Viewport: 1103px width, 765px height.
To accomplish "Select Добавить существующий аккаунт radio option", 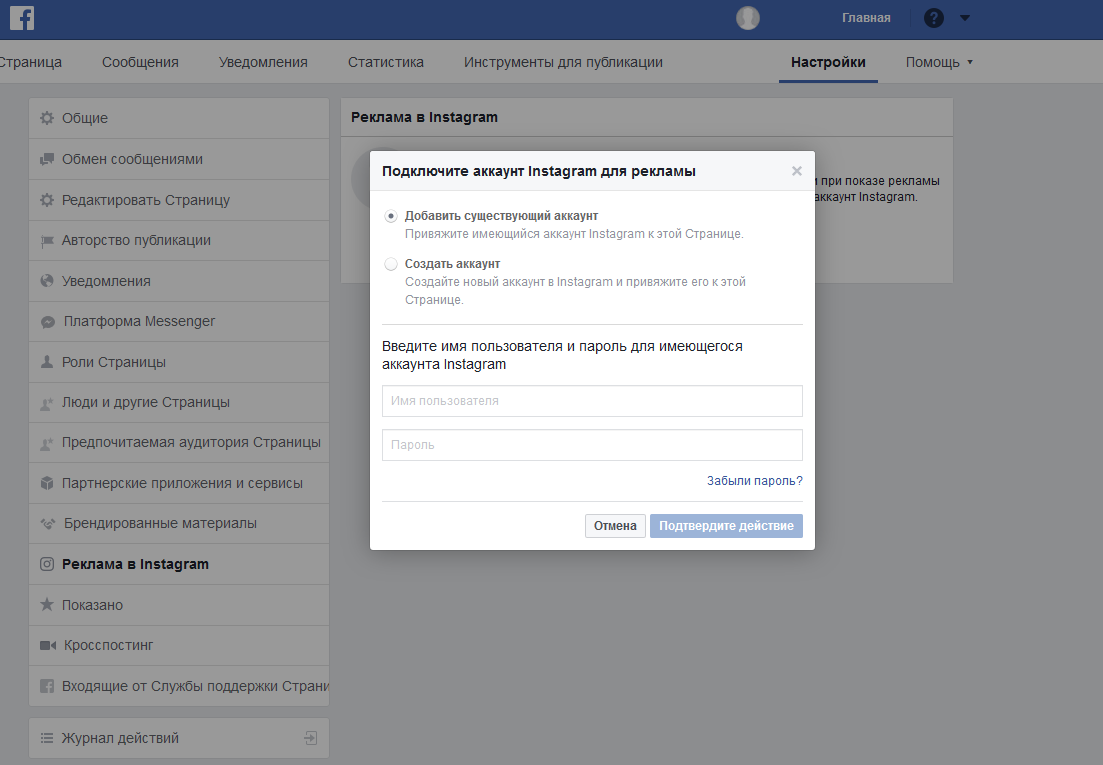I will (x=390, y=216).
